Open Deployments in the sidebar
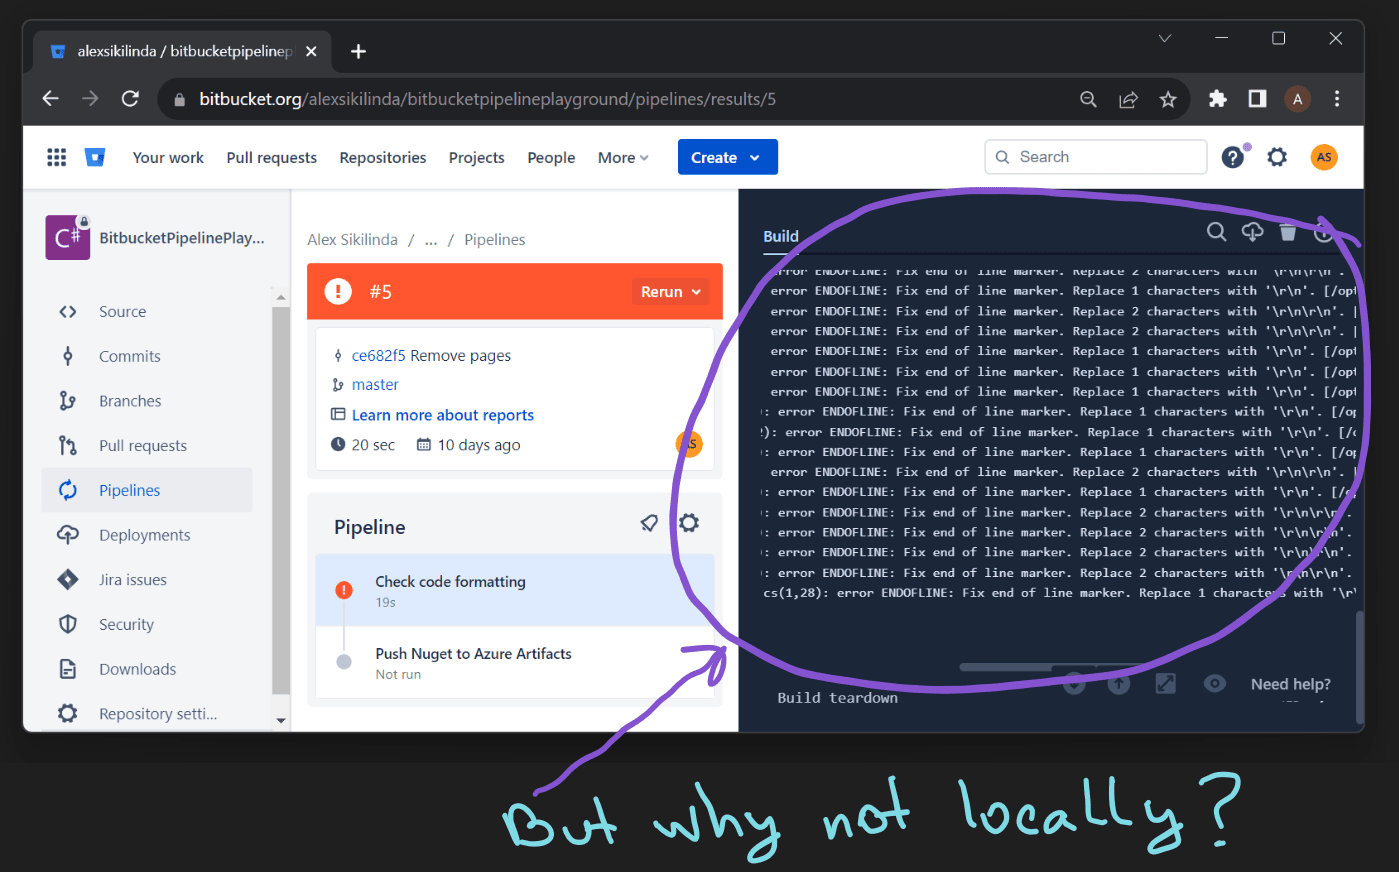Viewport: 1399px width, 872px height. pos(147,535)
